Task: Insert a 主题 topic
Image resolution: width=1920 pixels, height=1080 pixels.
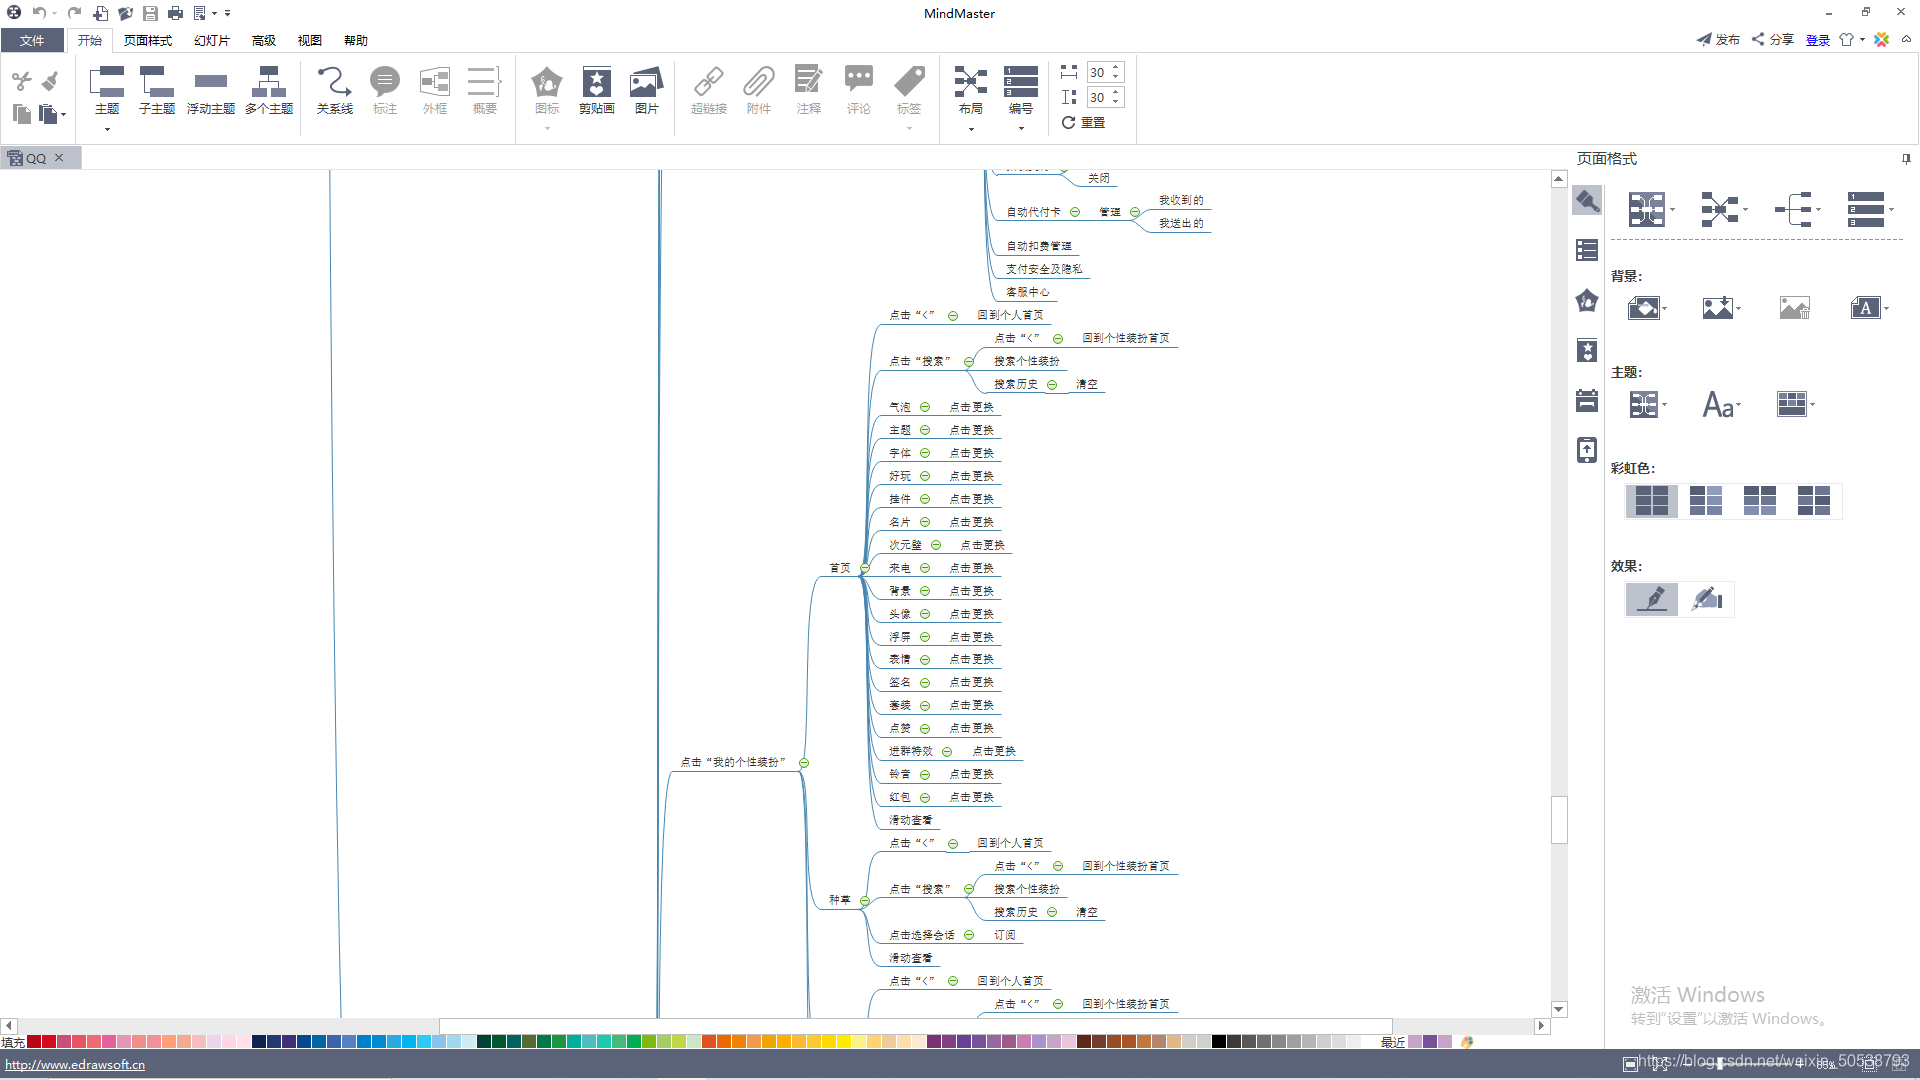Action: click(x=107, y=91)
